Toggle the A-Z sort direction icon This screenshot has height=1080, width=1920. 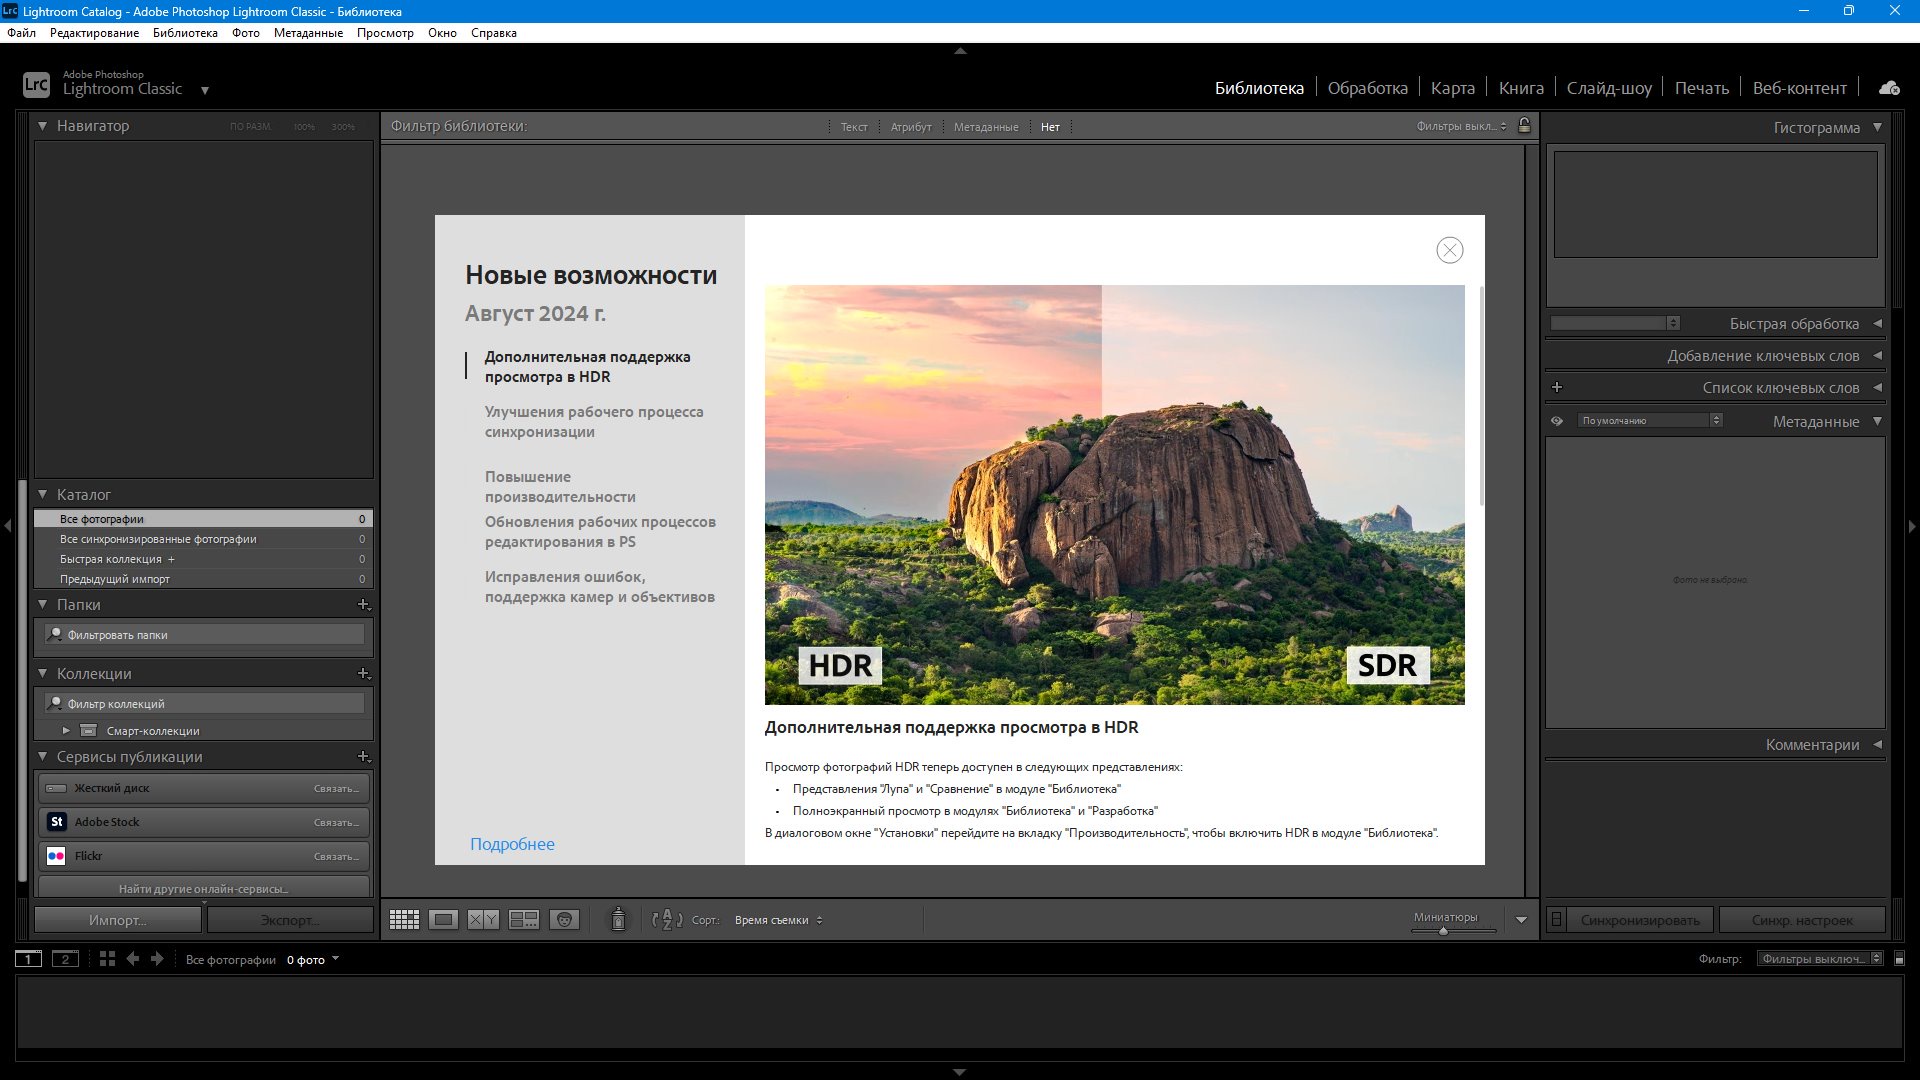(666, 920)
